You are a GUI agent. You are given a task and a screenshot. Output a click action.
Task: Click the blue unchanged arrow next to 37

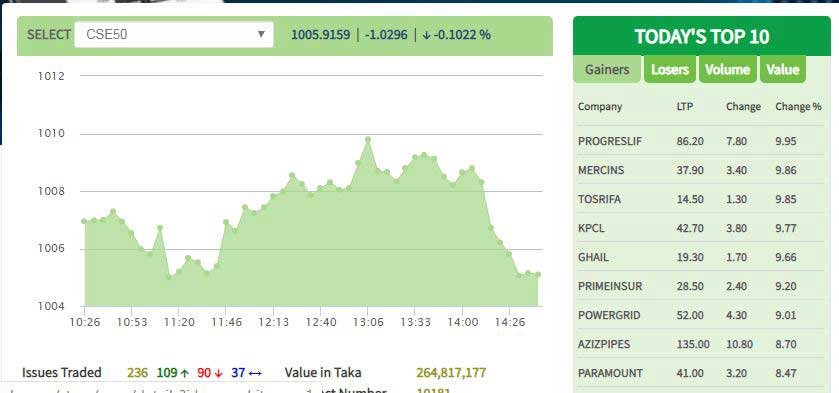point(255,373)
